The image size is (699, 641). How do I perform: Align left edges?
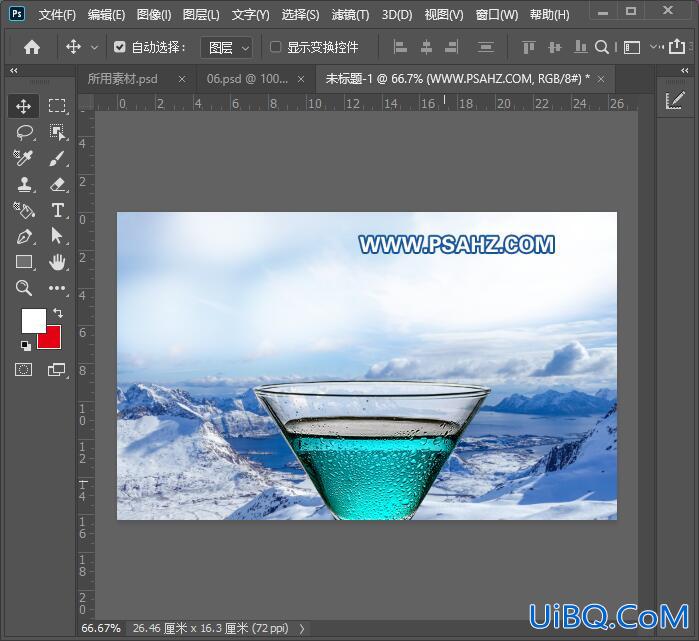[x=400, y=47]
